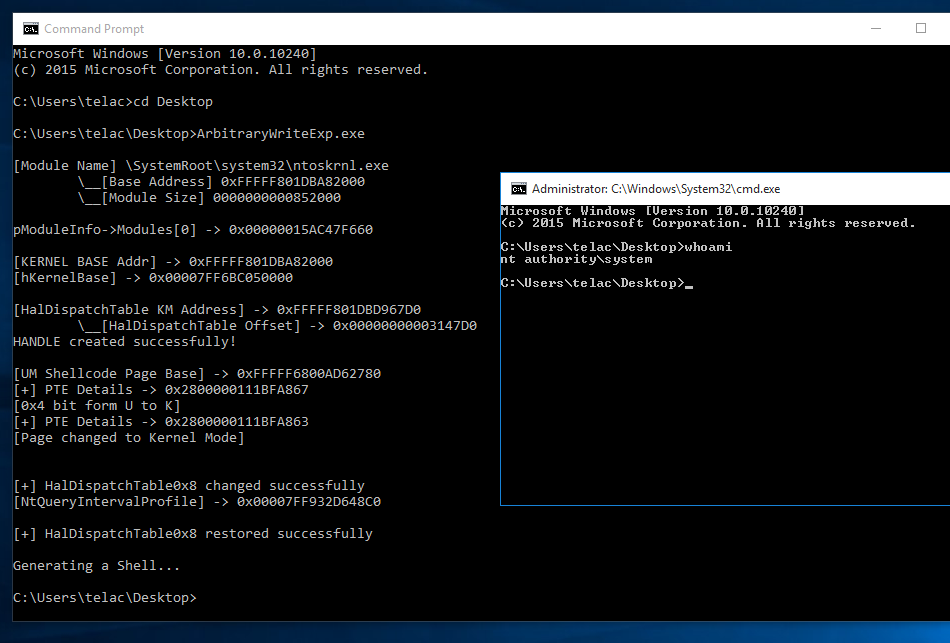The height and width of the screenshot is (643, 950).
Task: Click the prompt cursor in Administrator cmd window
Action: (689, 286)
